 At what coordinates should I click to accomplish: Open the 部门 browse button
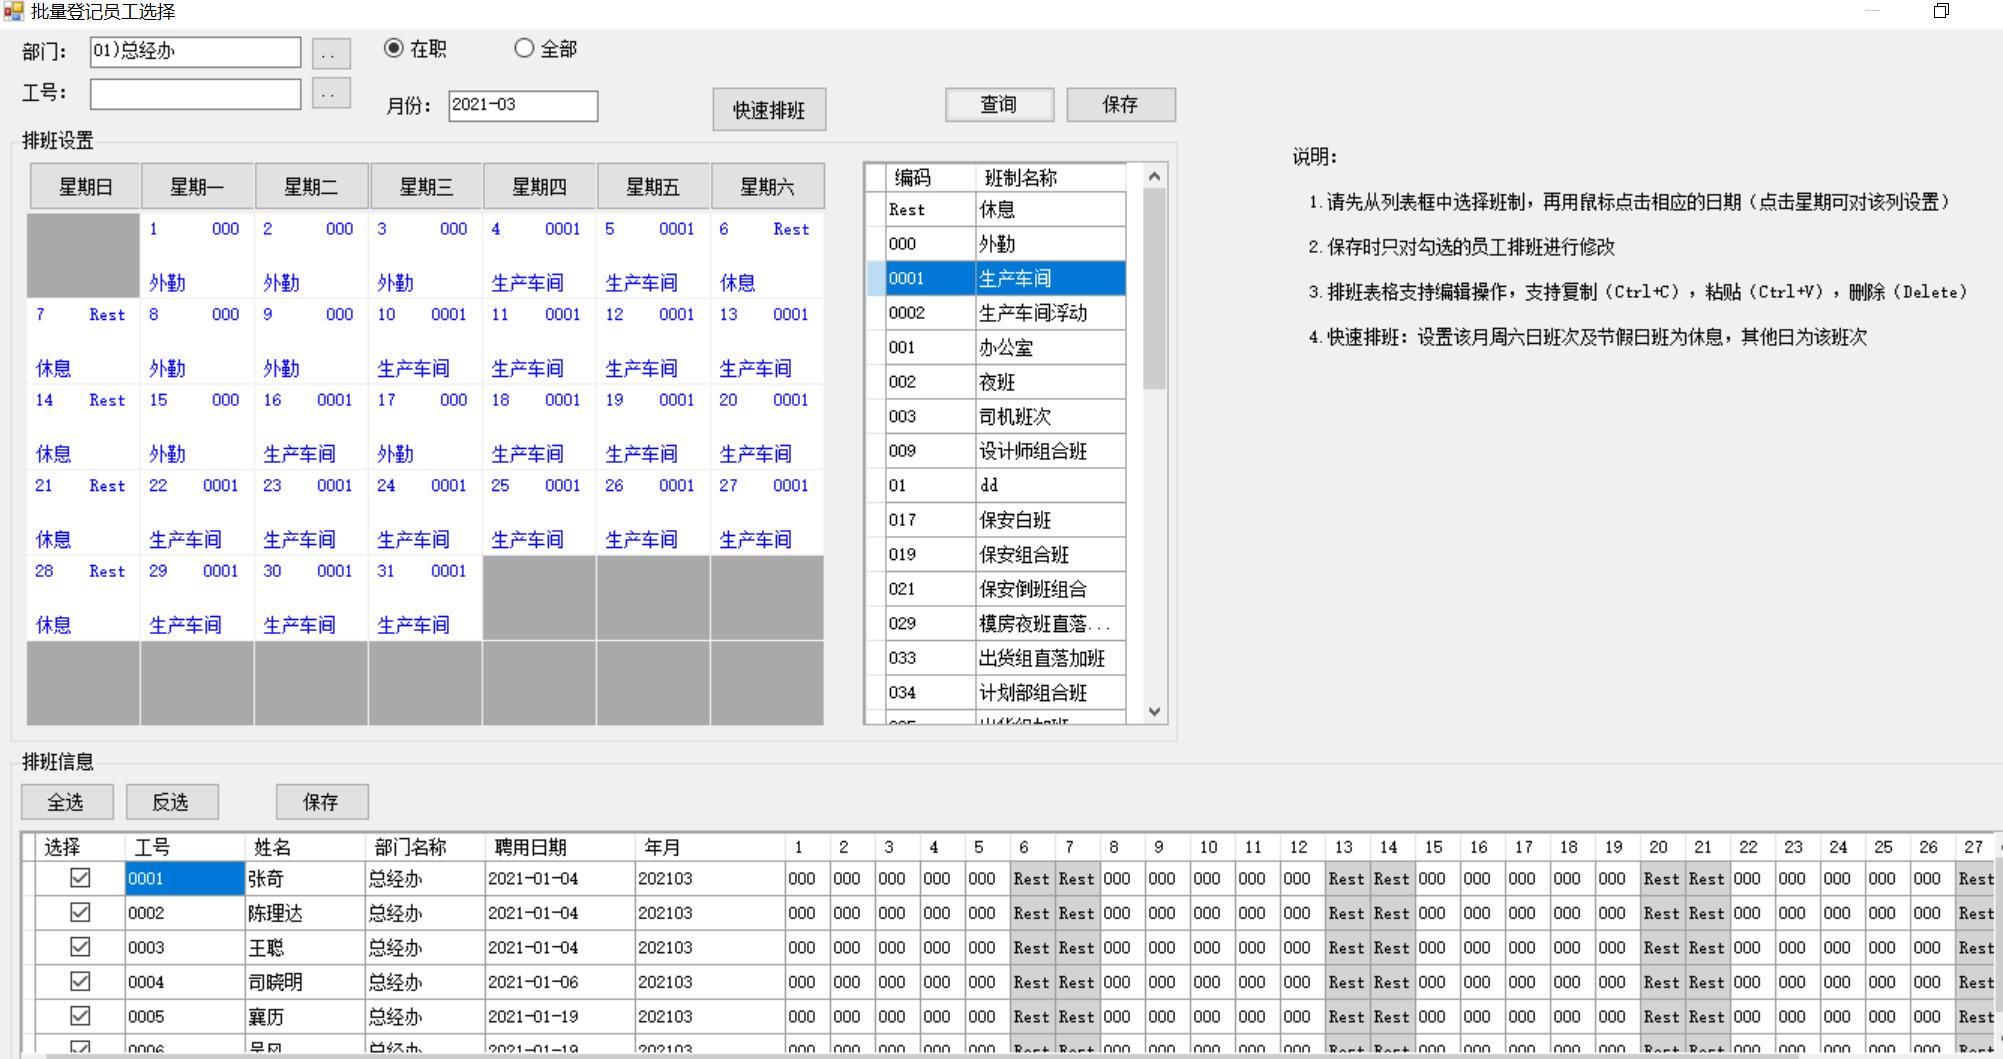[331, 52]
